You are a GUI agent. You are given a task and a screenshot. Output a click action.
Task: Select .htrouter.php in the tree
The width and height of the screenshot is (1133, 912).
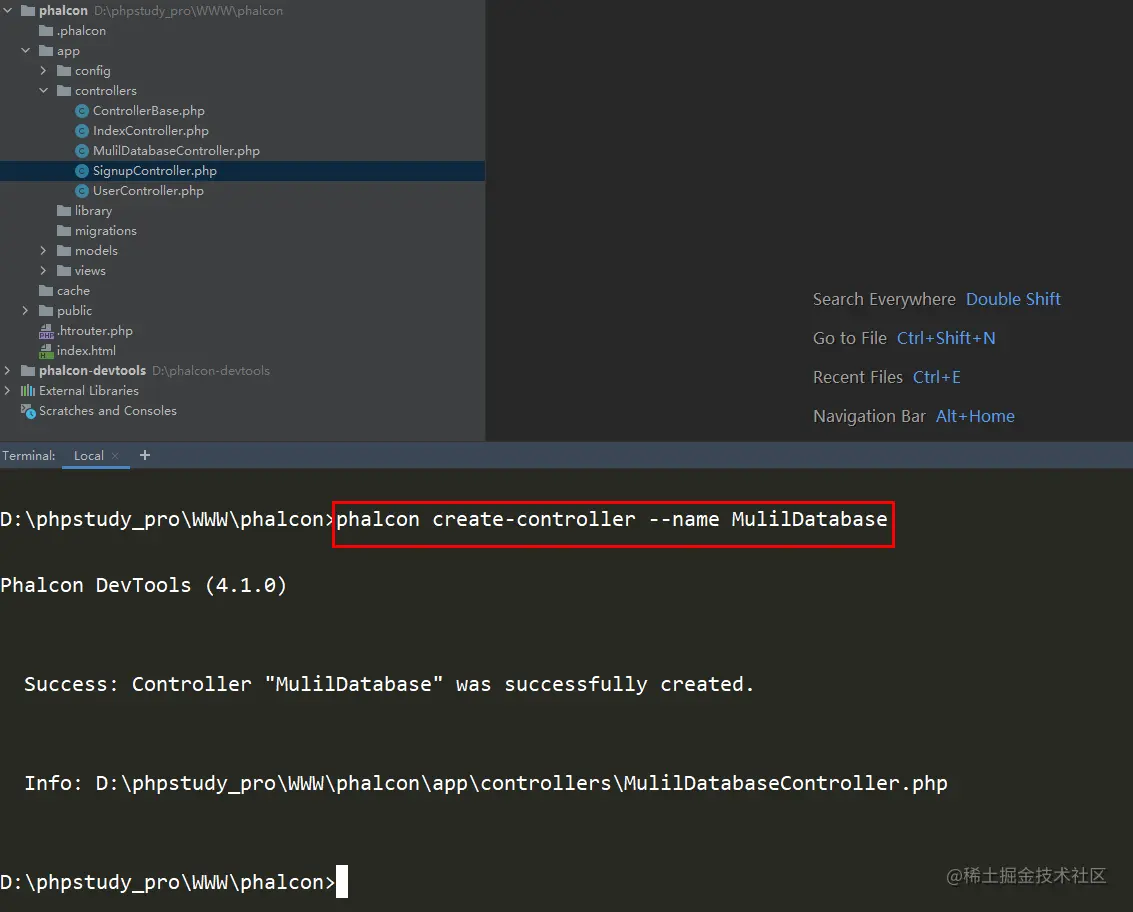point(95,331)
